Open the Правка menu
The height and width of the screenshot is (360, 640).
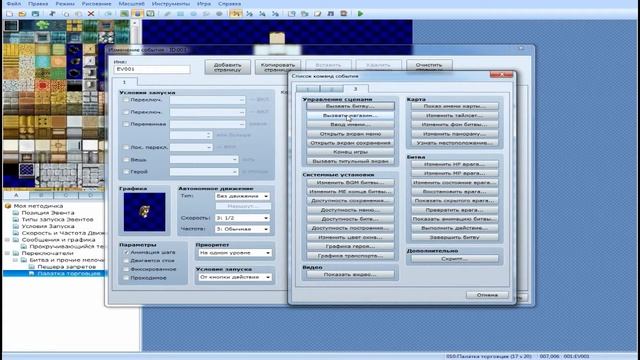click(38, 4)
